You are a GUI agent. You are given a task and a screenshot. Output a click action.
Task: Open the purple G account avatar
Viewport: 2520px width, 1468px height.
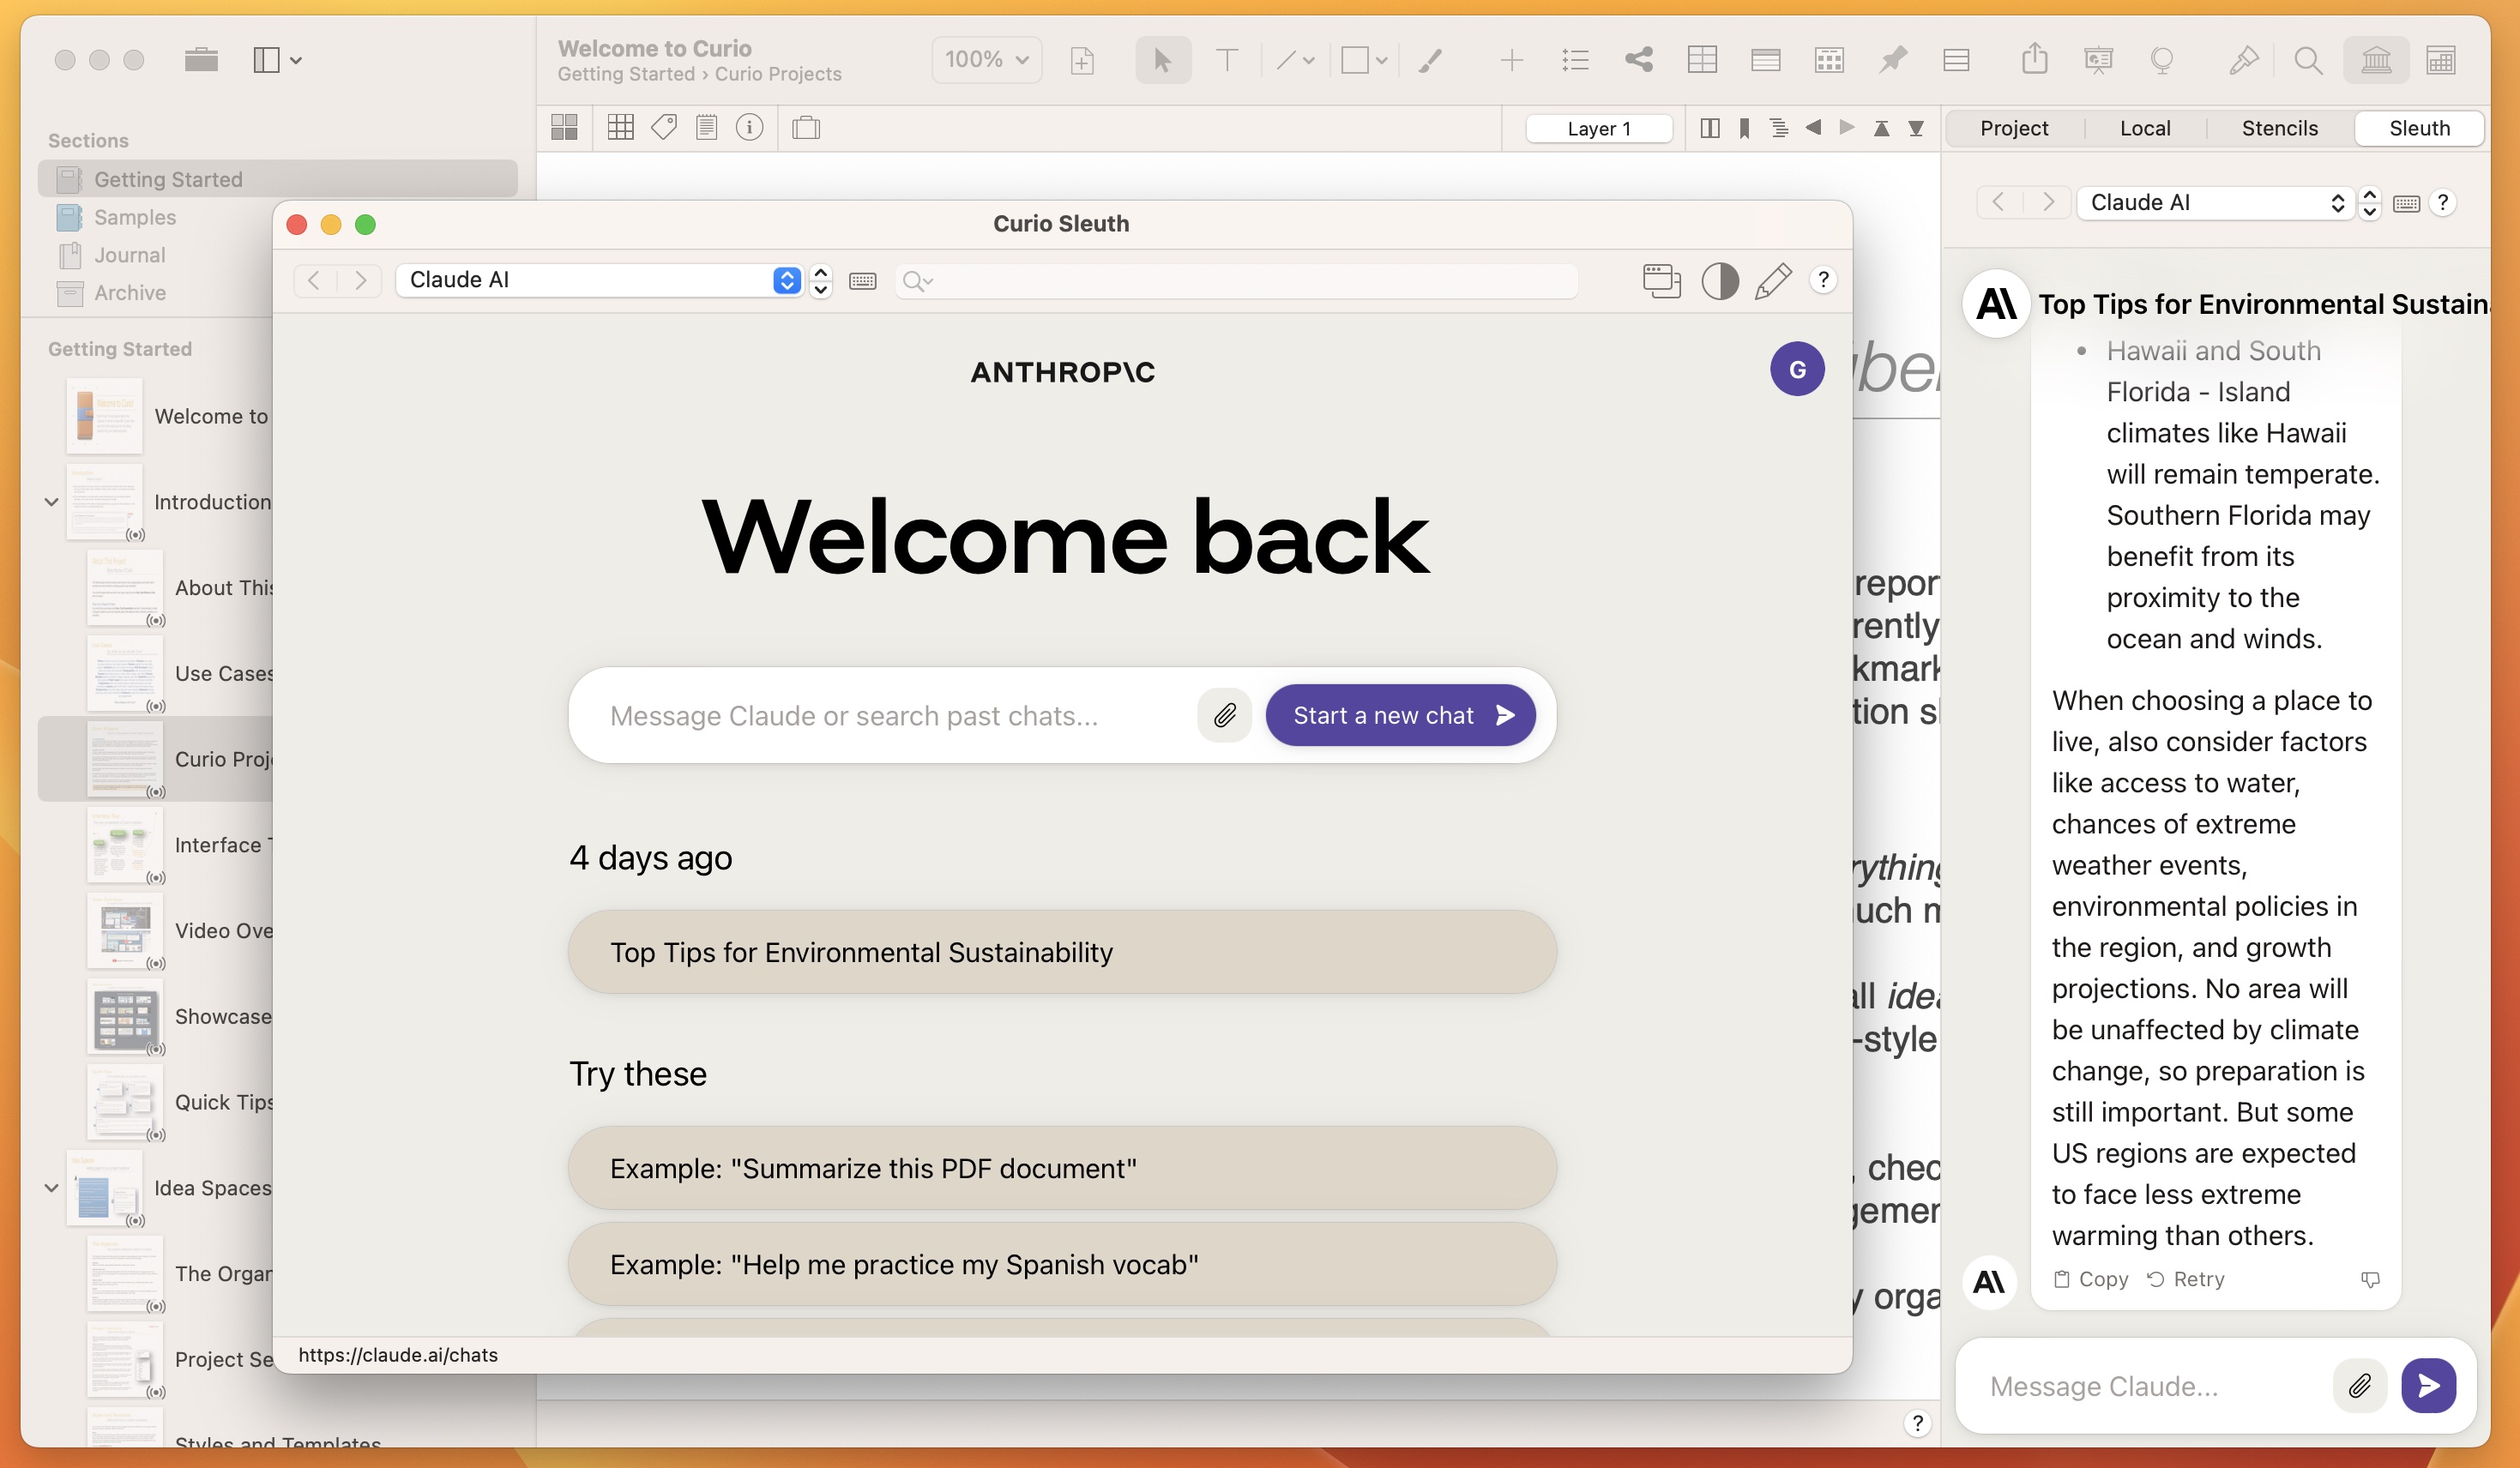tap(1797, 369)
